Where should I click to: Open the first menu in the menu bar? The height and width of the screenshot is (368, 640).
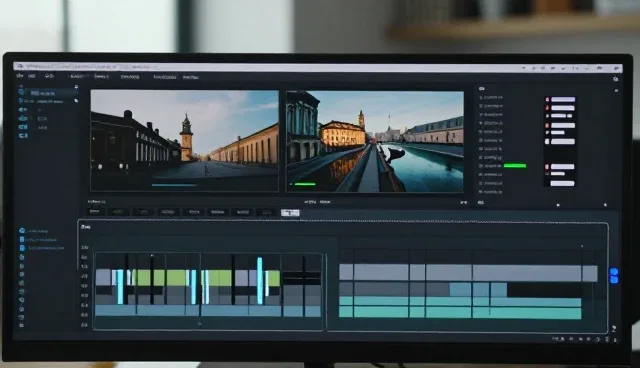(20, 76)
